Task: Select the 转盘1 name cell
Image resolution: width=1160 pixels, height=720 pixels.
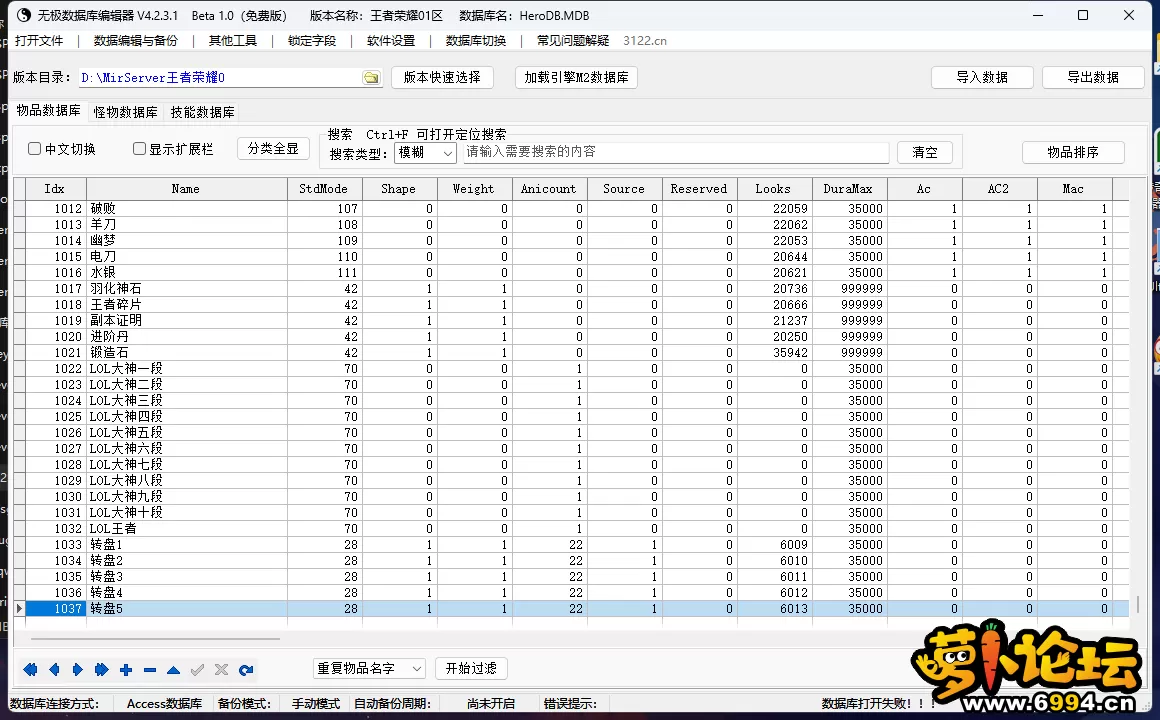Action: (186, 545)
